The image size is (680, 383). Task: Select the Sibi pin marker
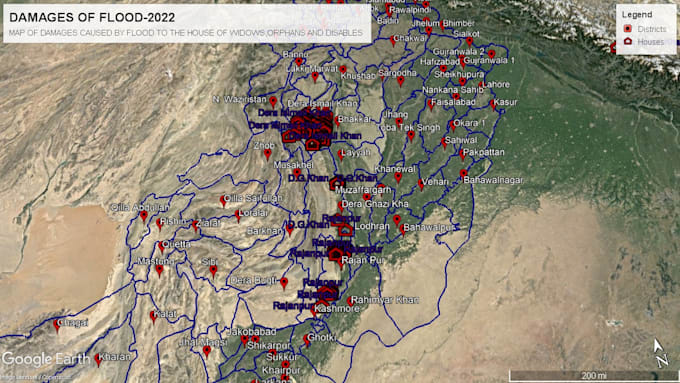point(213,271)
